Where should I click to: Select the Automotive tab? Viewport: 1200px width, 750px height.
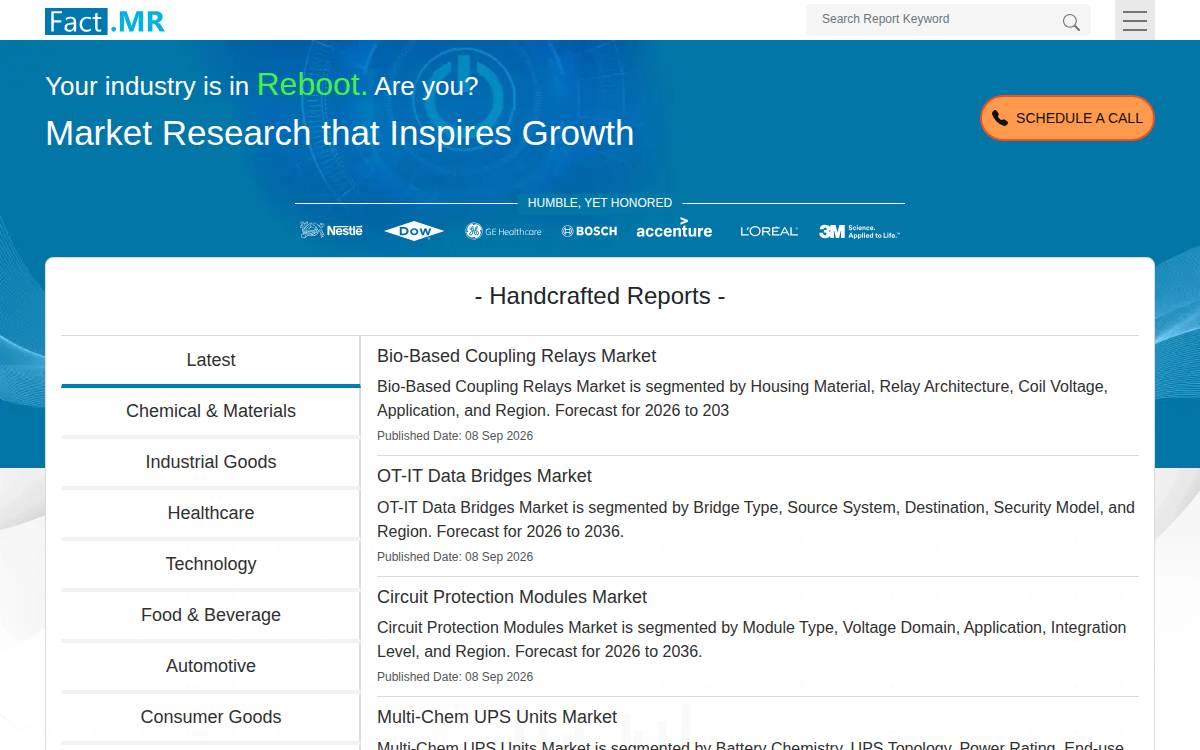[x=211, y=666]
